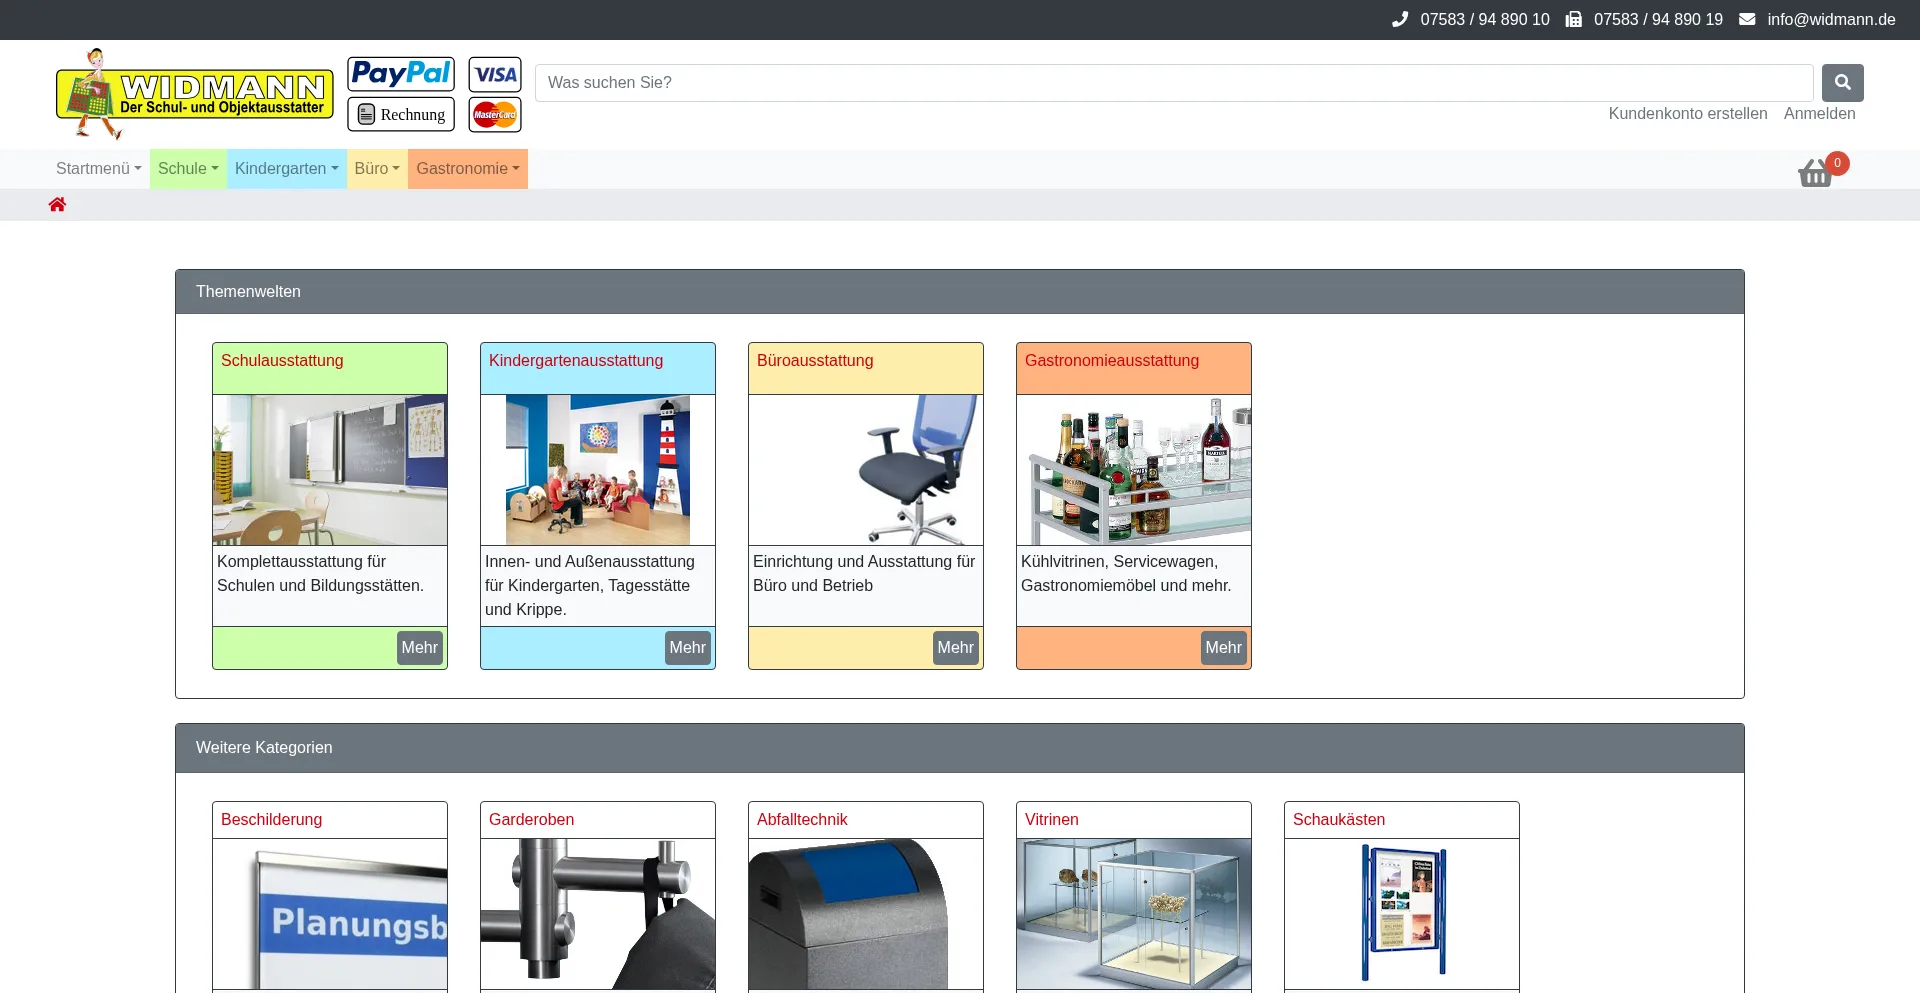Click the blue notice board image

pos(1403,914)
